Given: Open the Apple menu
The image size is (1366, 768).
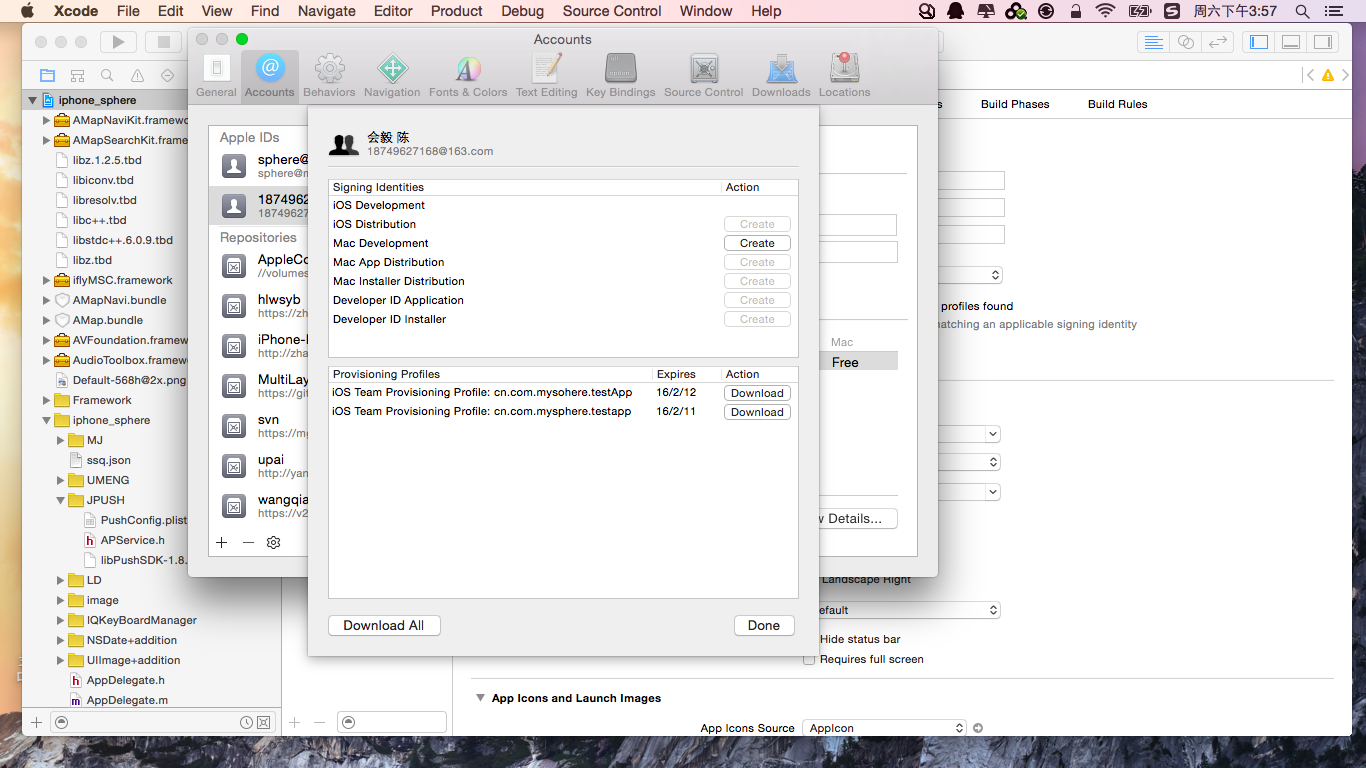Looking at the screenshot, I should coord(27,11).
